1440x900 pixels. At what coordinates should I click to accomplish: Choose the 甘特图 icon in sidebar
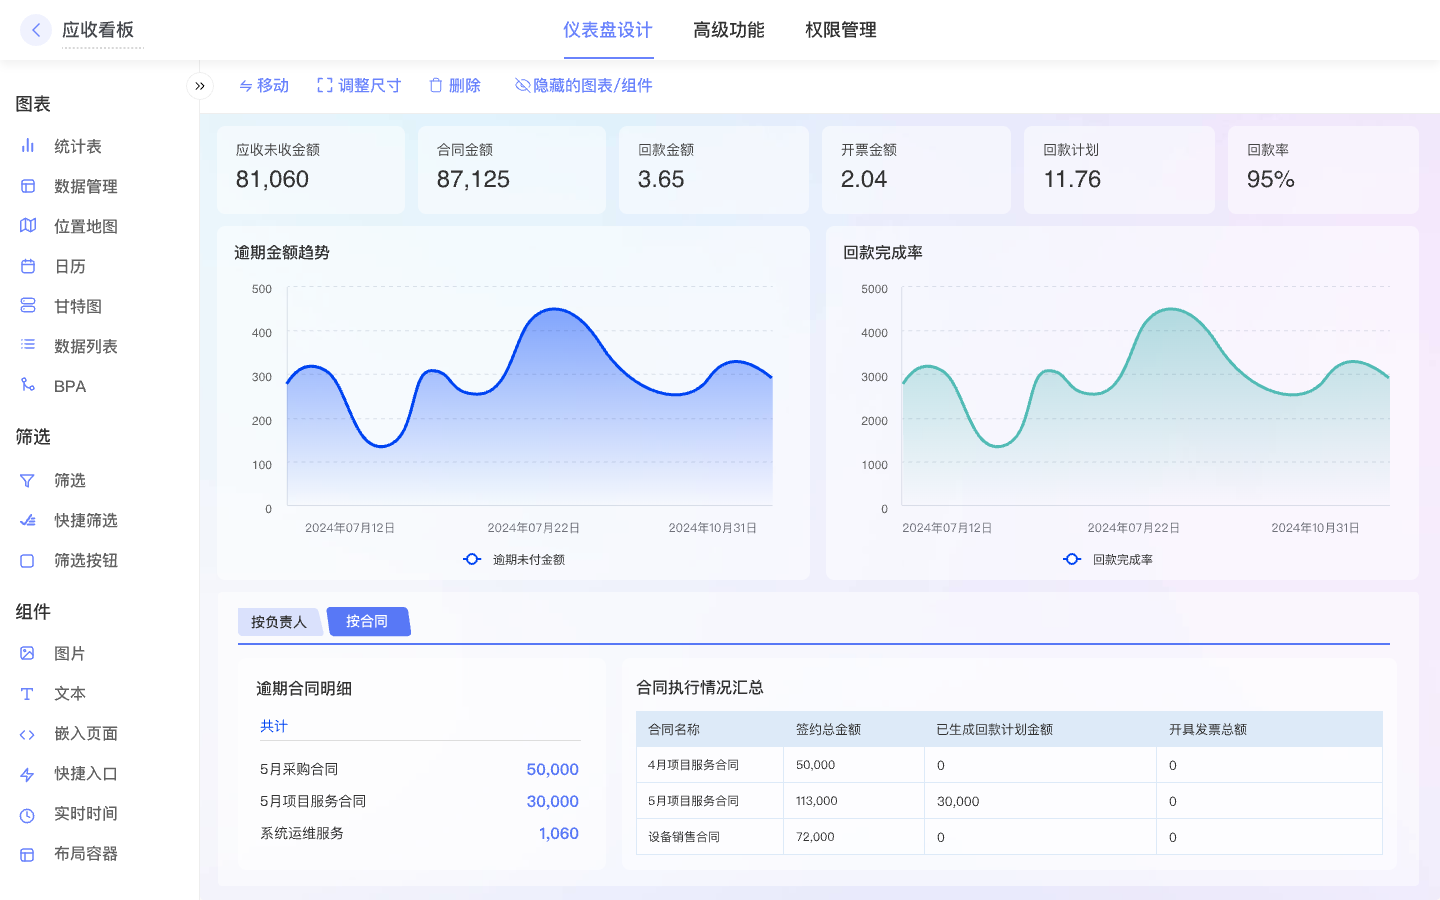pos(28,306)
